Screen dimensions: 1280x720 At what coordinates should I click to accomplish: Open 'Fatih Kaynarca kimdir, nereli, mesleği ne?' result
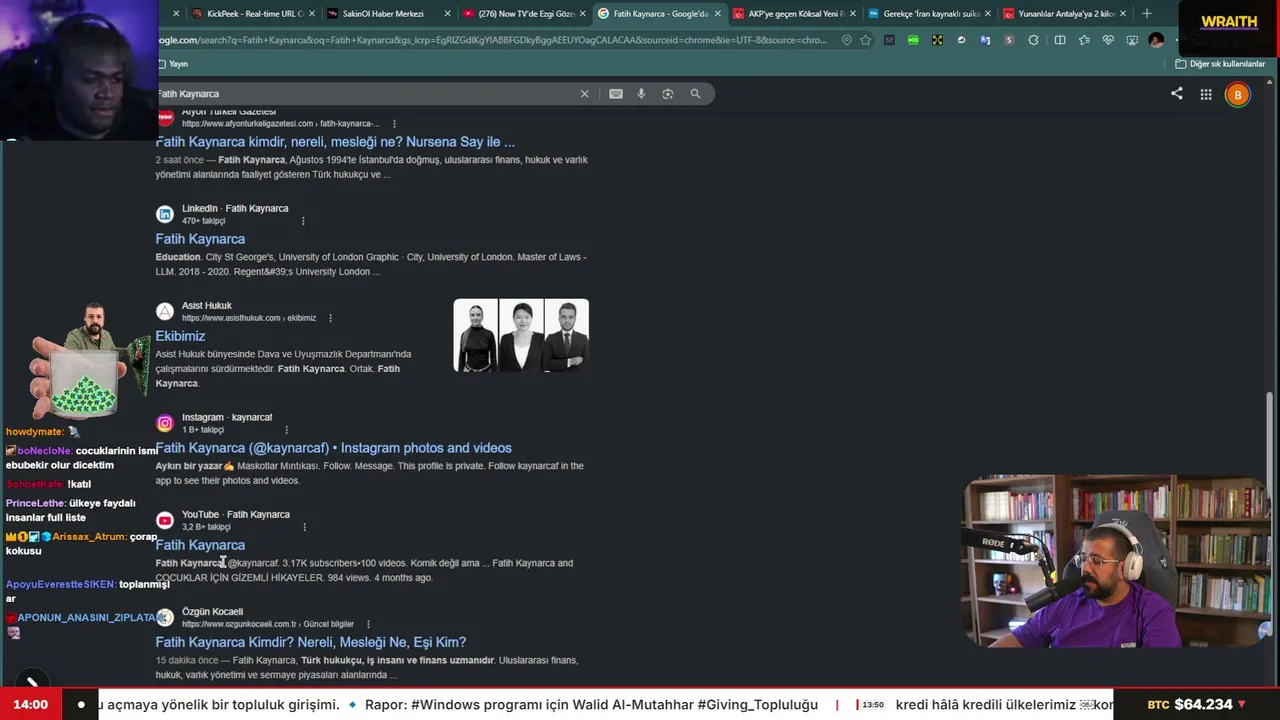click(x=335, y=142)
